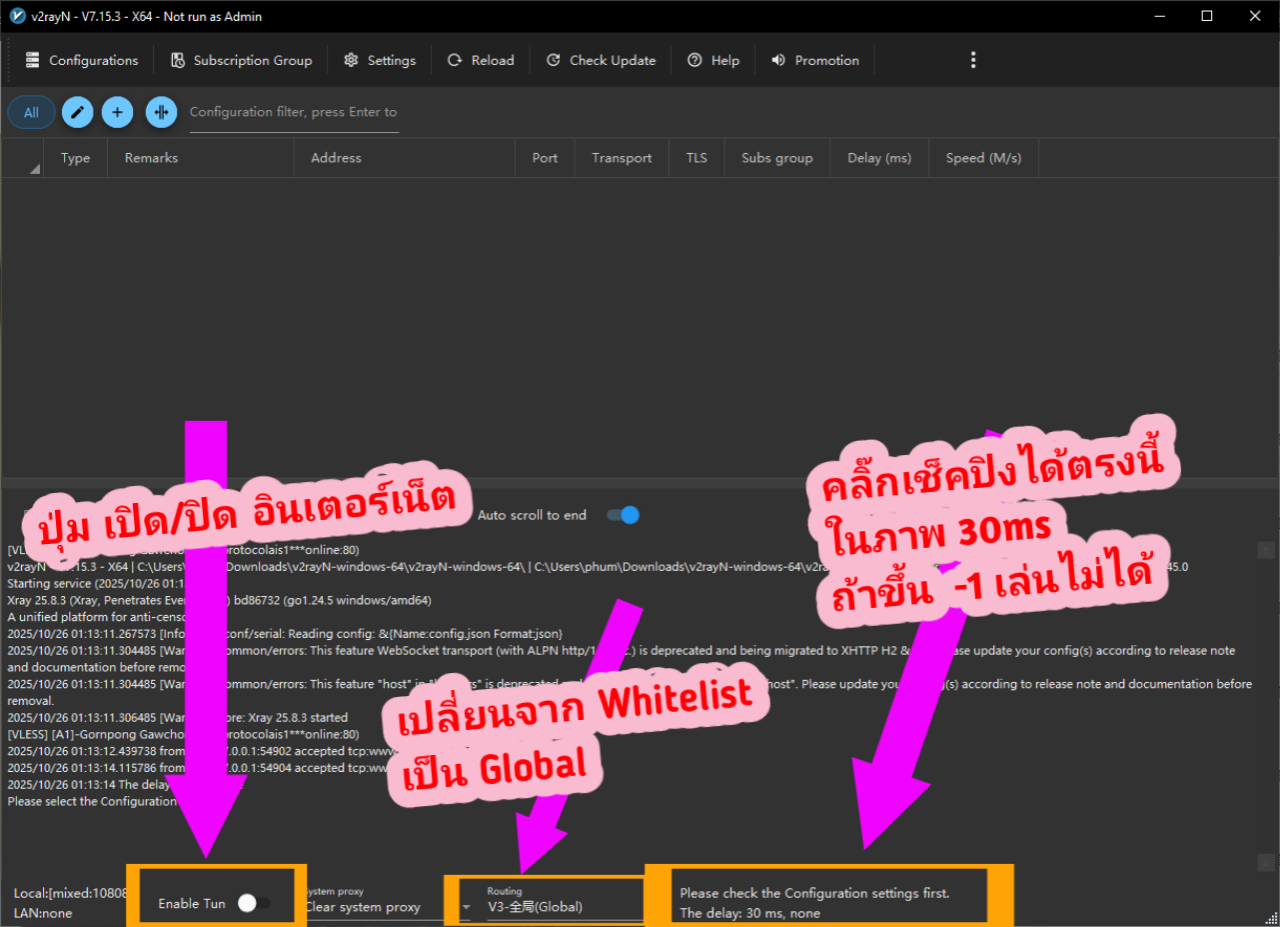
Task: Click the auto column width button
Action: click(161, 112)
